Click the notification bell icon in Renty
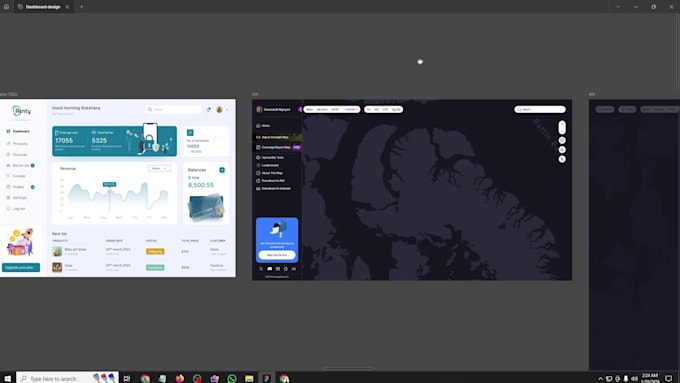 point(209,109)
